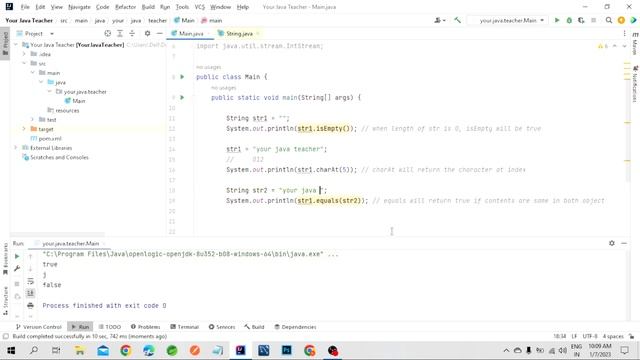Open the Problems tool window
This screenshot has height=360, width=640.
point(145,327)
